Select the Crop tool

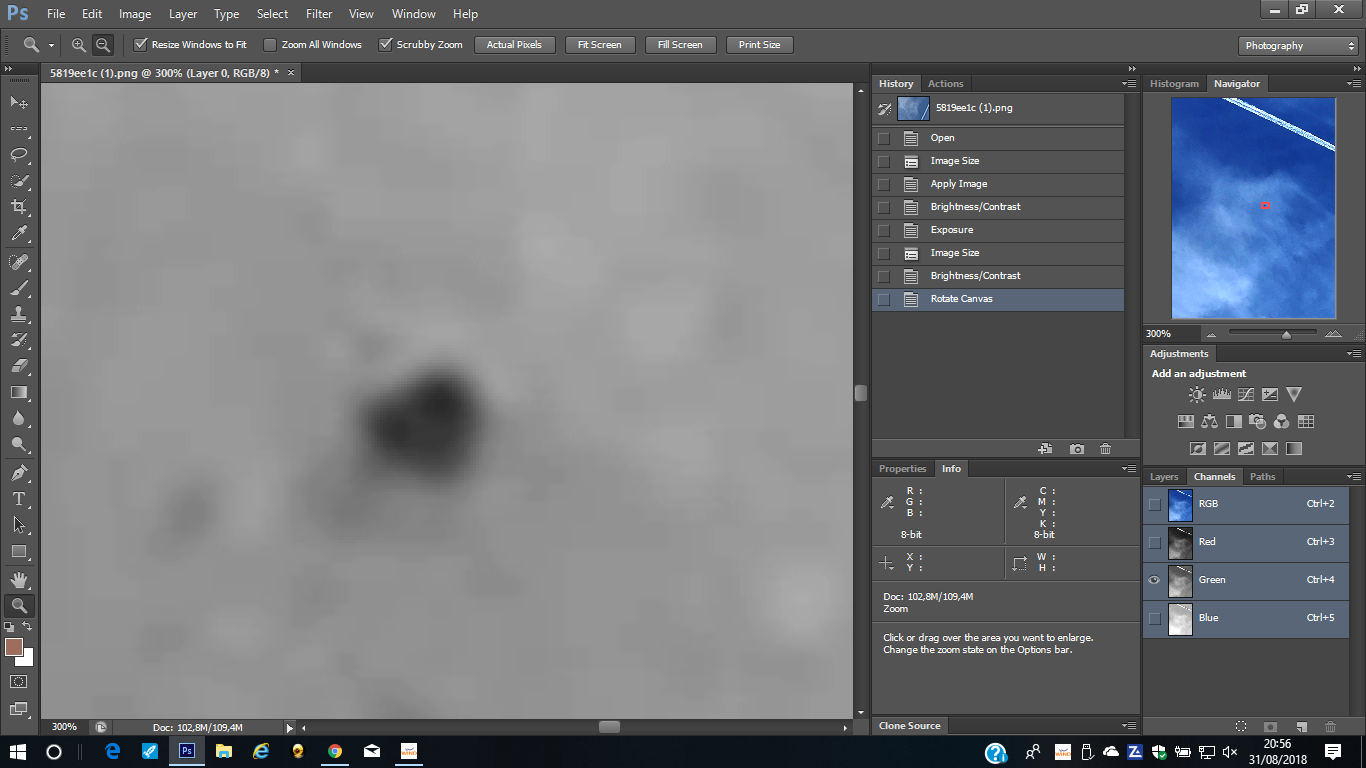[x=18, y=207]
